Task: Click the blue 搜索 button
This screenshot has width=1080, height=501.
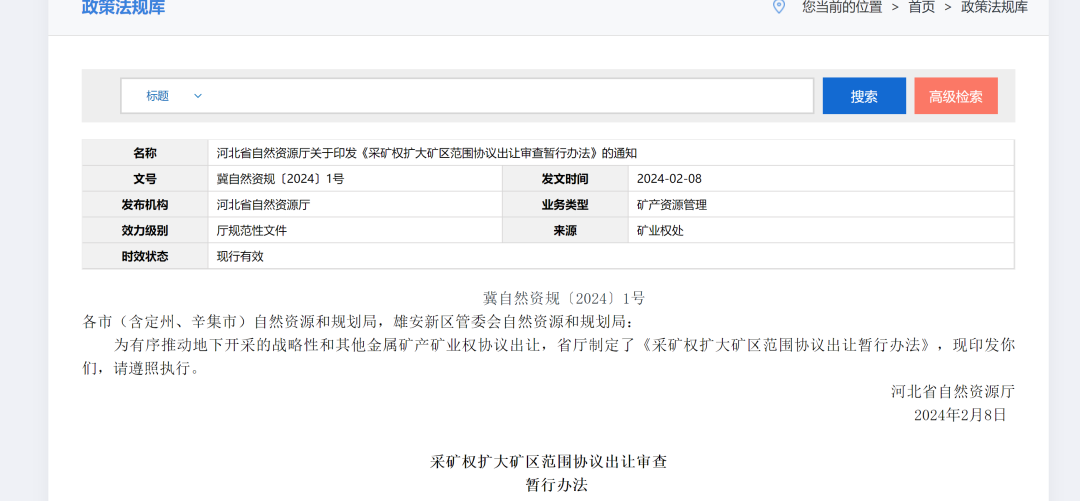Action: point(864,96)
